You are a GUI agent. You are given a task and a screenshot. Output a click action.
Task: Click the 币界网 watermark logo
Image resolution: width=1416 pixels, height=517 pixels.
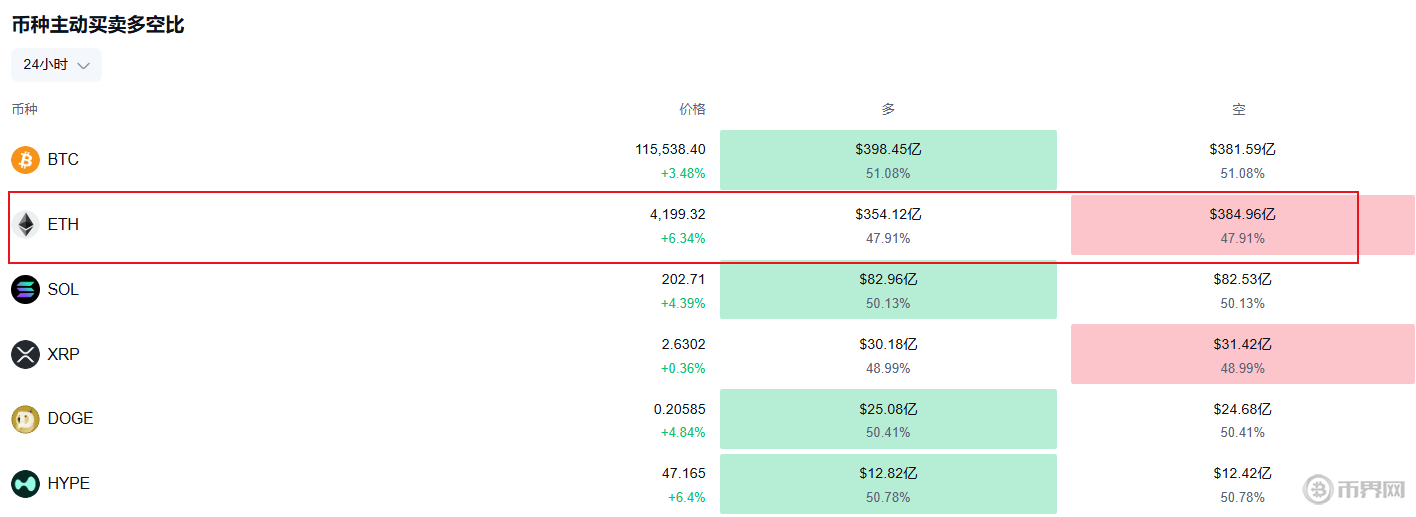(1356, 489)
